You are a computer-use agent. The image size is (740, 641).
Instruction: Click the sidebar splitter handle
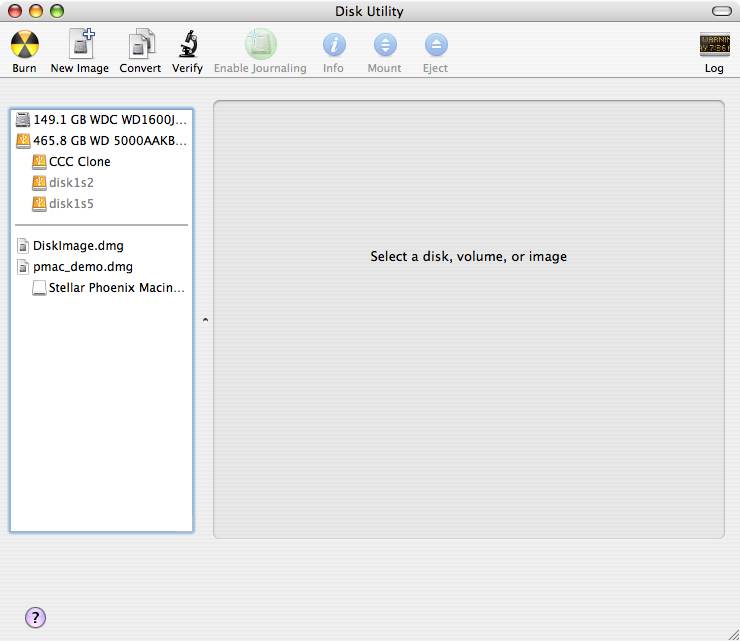pos(205,320)
